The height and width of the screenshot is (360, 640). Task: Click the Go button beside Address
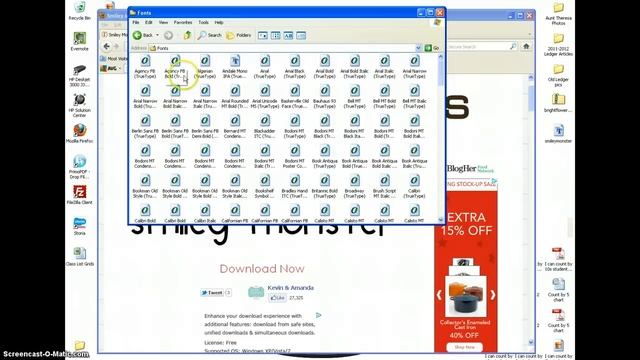click(x=432, y=48)
